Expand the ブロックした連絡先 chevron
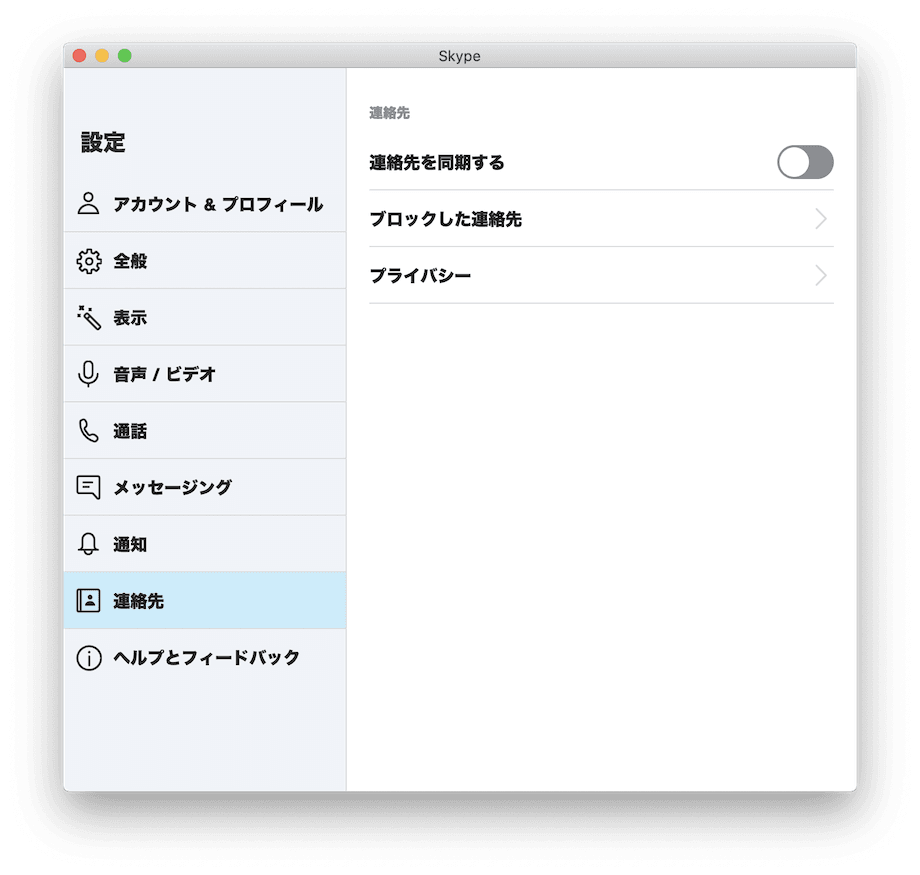920x875 pixels. (x=821, y=219)
